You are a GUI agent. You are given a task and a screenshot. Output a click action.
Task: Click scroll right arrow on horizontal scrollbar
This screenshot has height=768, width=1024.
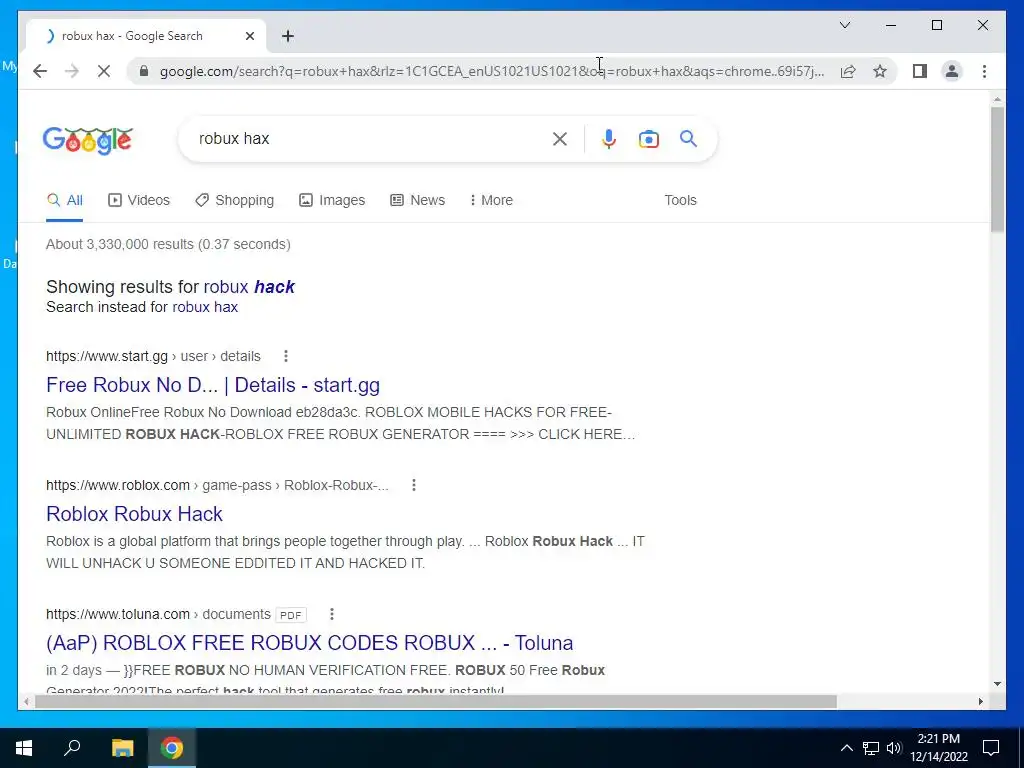(980, 701)
